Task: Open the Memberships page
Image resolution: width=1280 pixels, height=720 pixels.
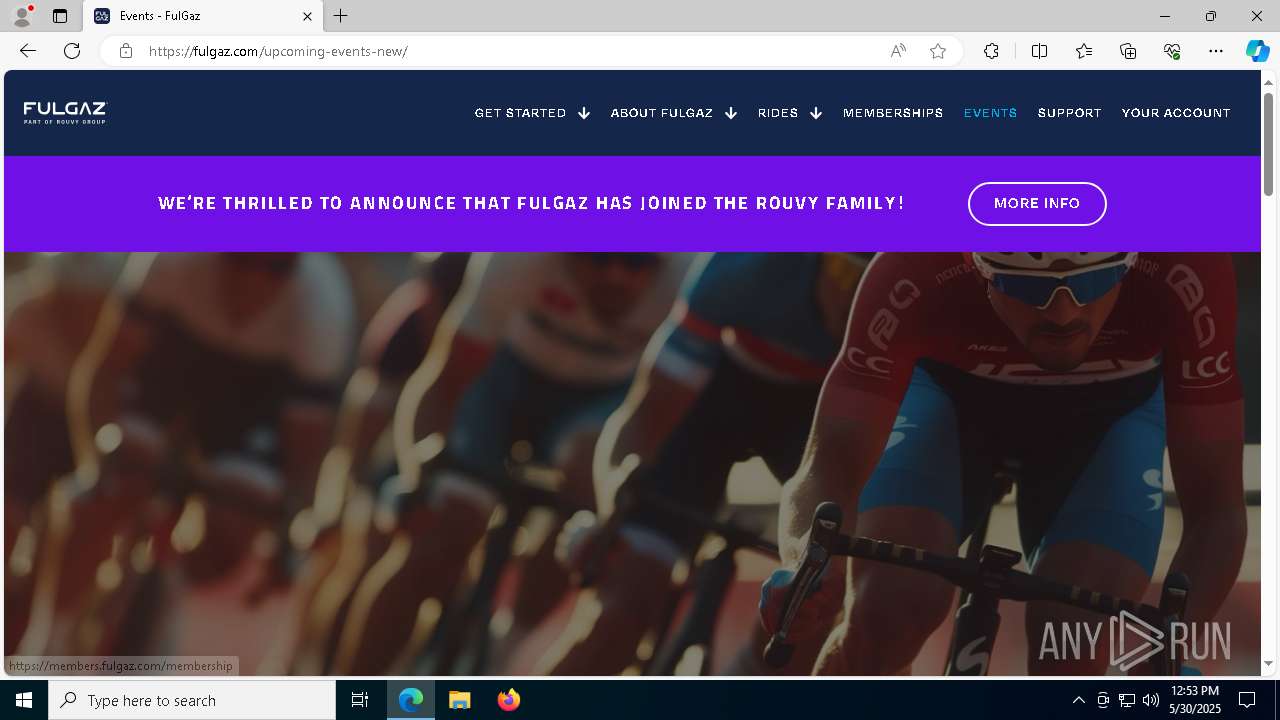Action: (x=893, y=113)
